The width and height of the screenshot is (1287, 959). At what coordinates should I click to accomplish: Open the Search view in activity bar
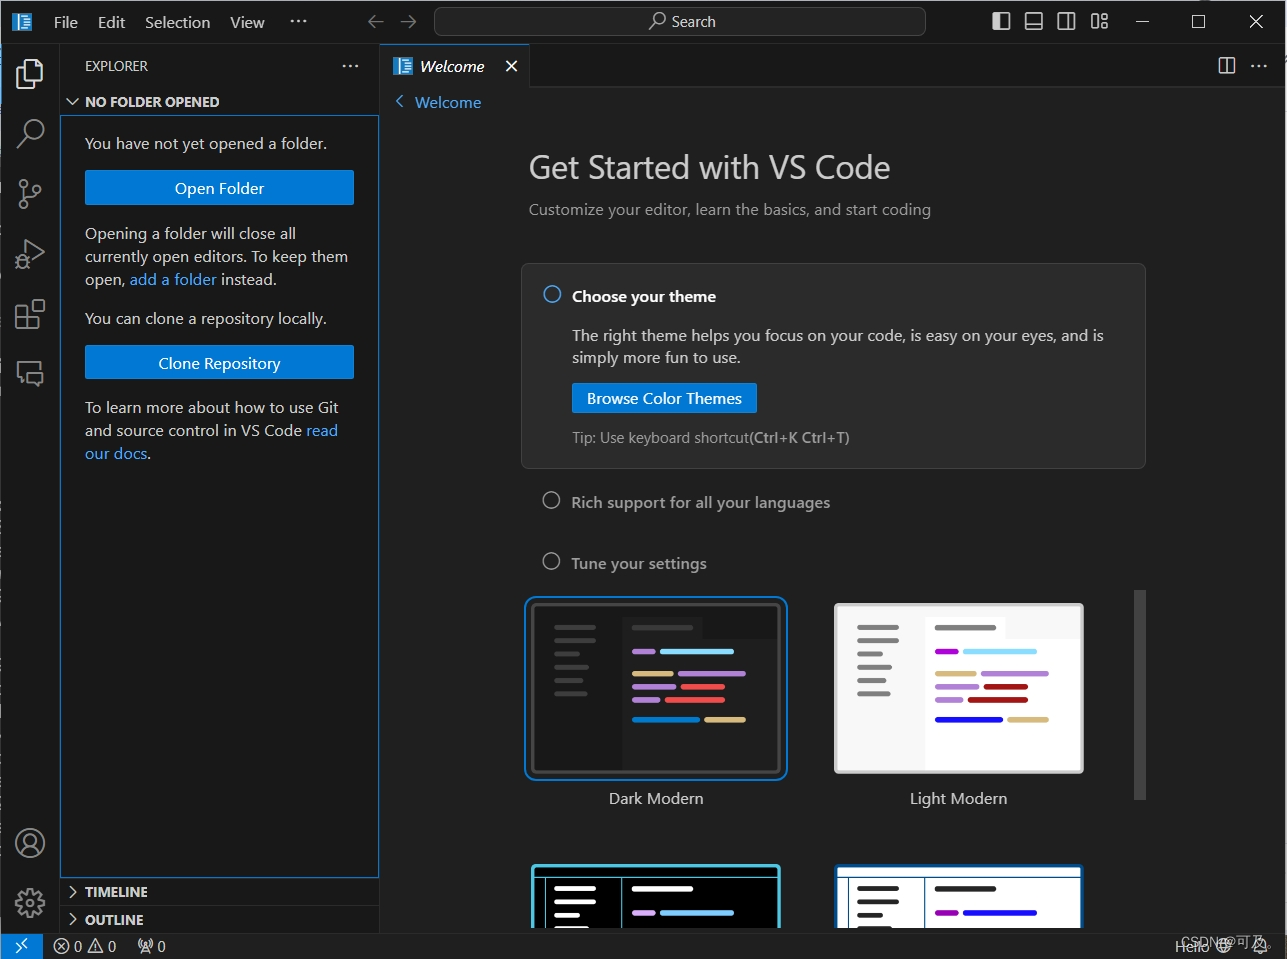pyautogui.click(x=30, y=133)
